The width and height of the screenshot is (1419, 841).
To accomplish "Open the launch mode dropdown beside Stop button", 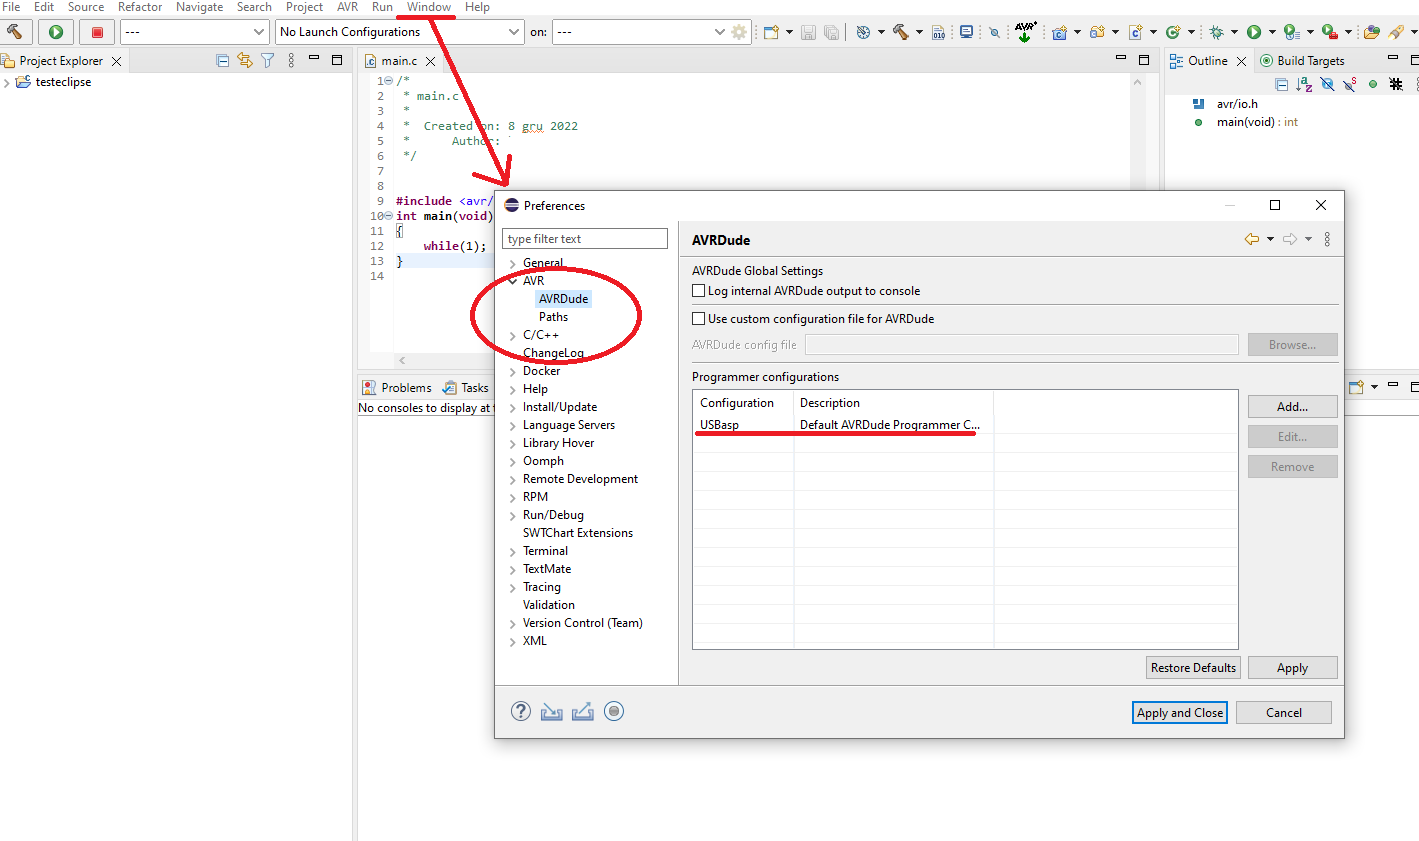I will 195,32.
